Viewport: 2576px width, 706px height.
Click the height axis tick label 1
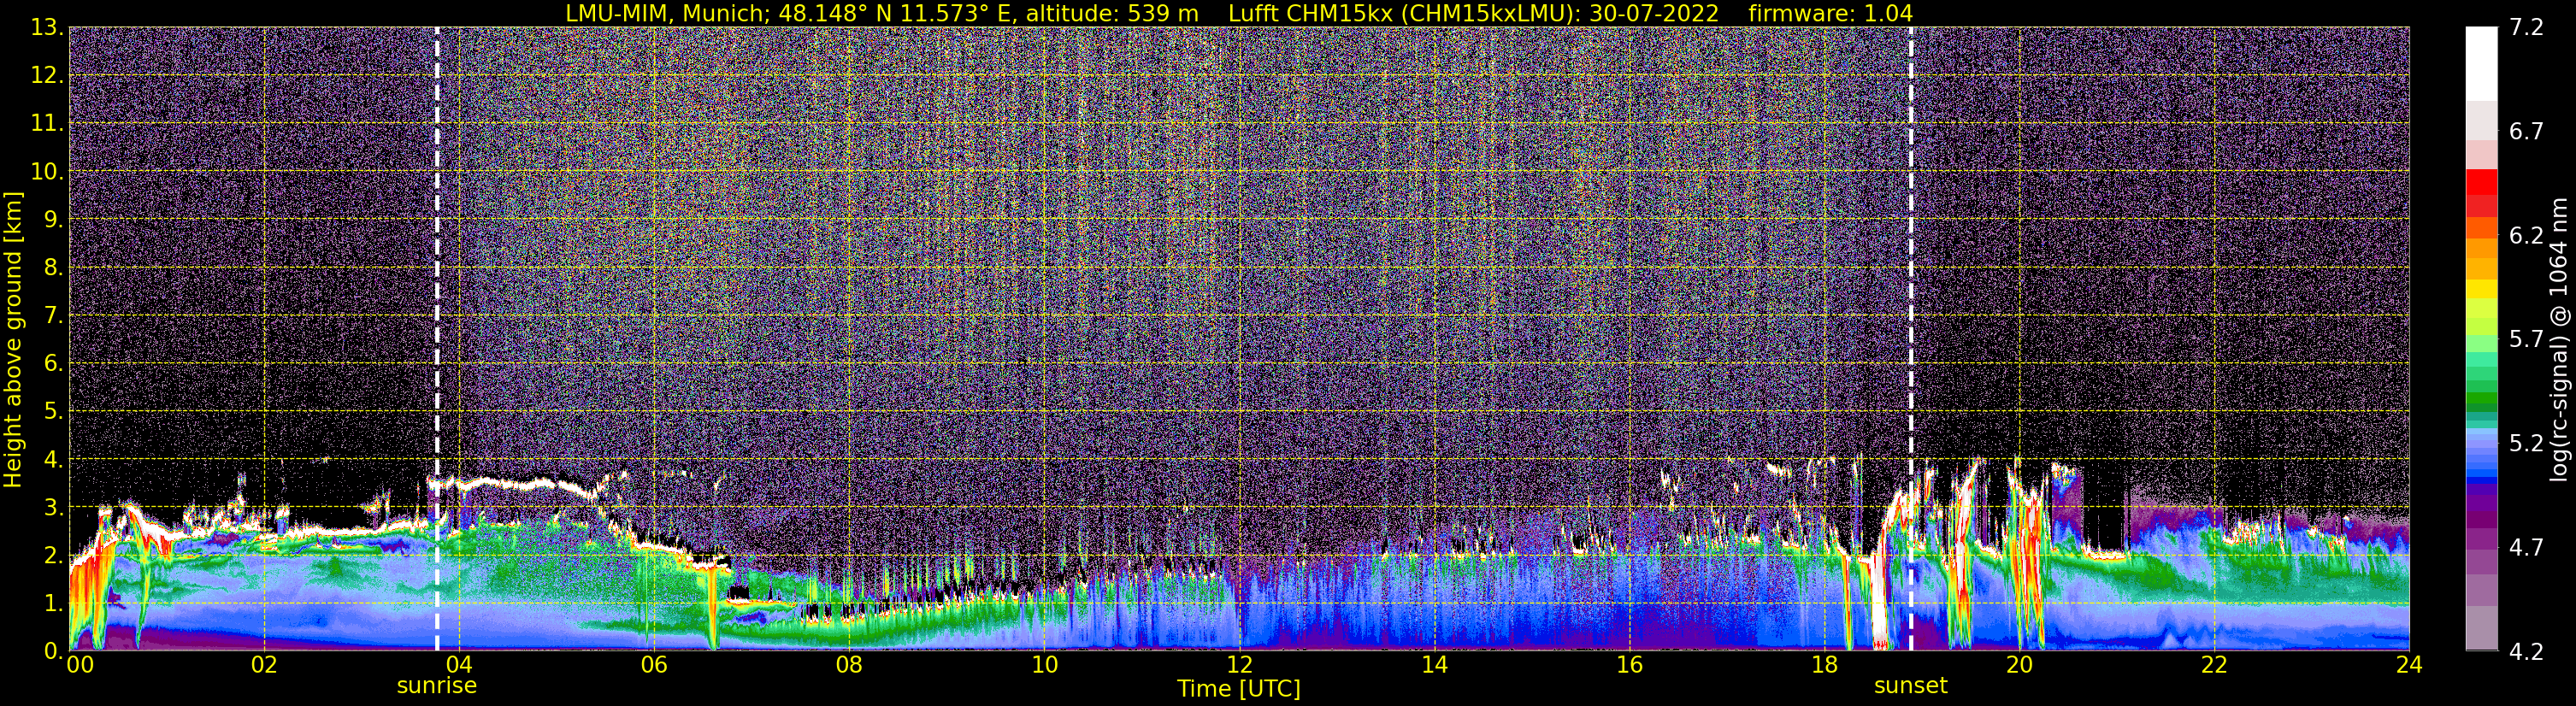tap(52, 604)
